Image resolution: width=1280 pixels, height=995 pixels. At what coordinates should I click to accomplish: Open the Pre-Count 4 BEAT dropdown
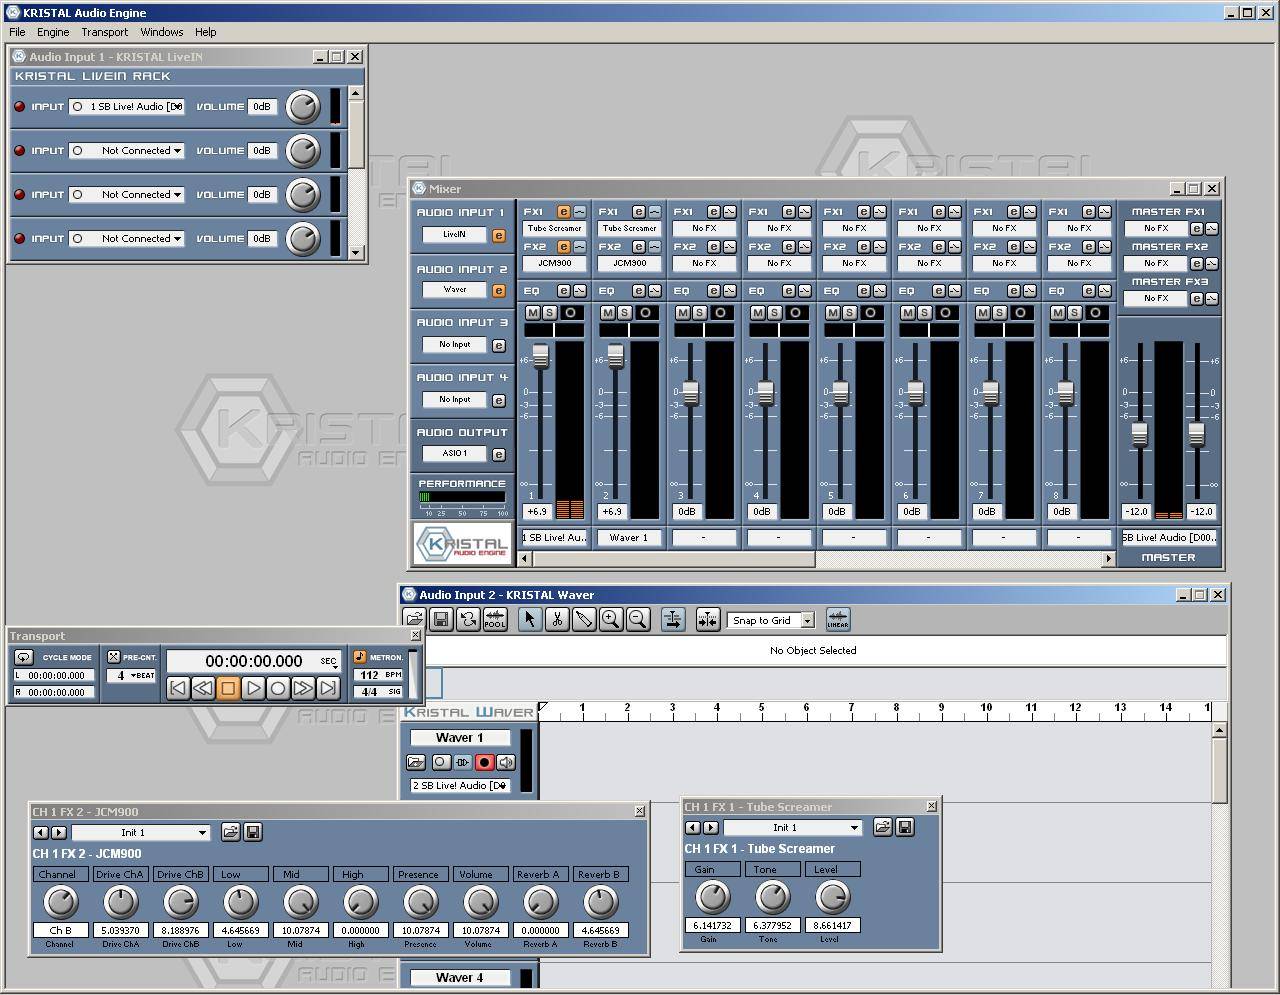point(132,675)
